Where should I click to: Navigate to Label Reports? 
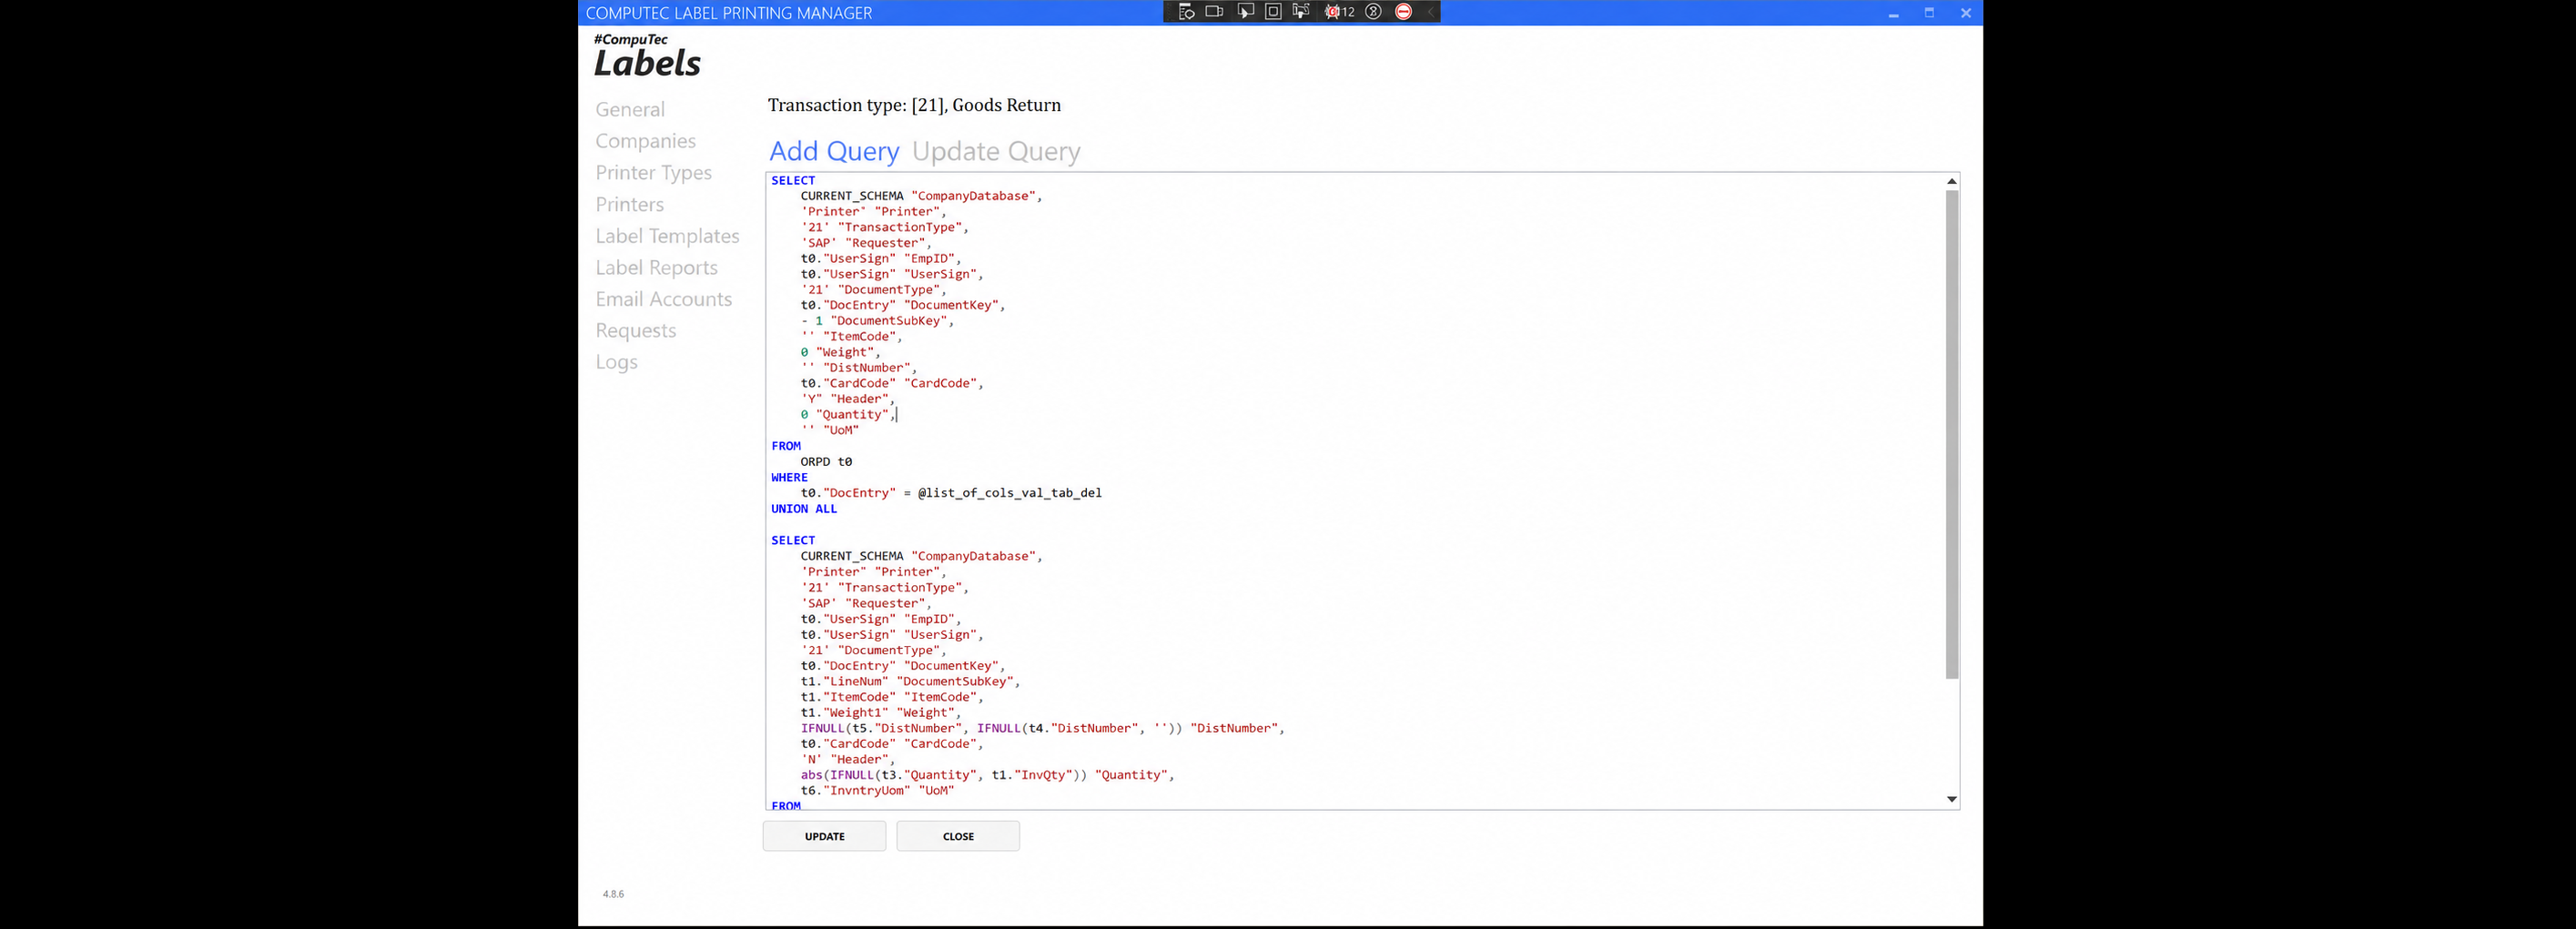657,268
